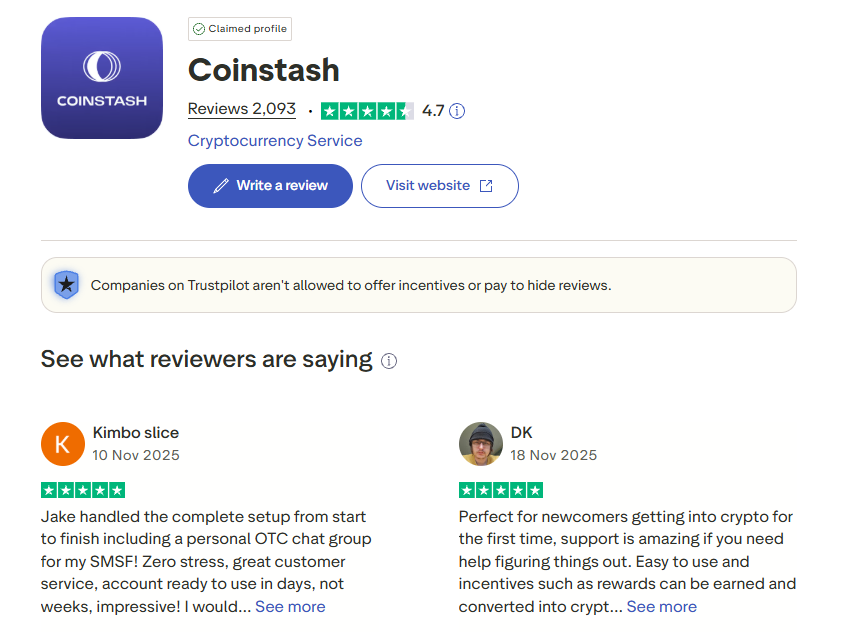Screen dimensions: 846x632
Task: Click Kimbo slice's orange K avatar
Action: click(63, 444)
